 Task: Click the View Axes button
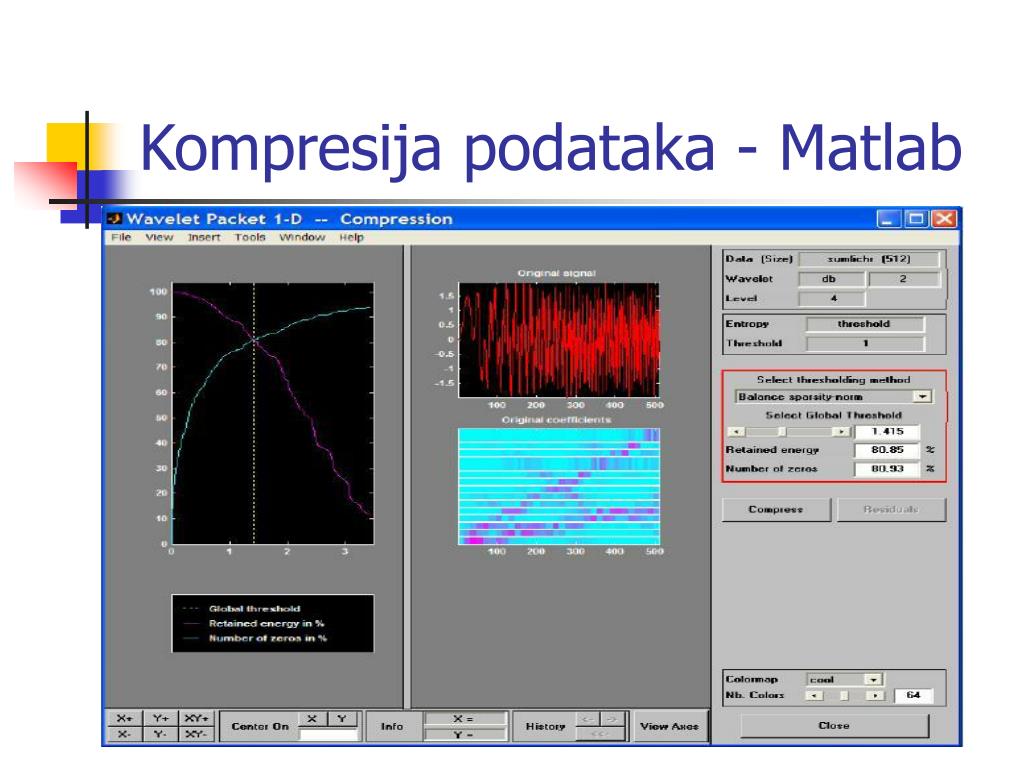coord(669,726)
